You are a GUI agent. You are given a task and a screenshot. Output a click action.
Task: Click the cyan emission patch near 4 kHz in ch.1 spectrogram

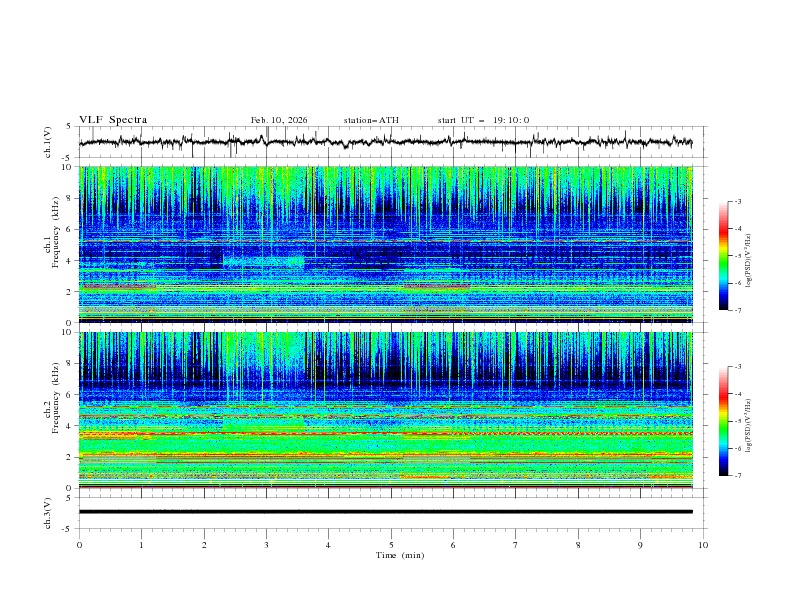[x=263, y=262]
